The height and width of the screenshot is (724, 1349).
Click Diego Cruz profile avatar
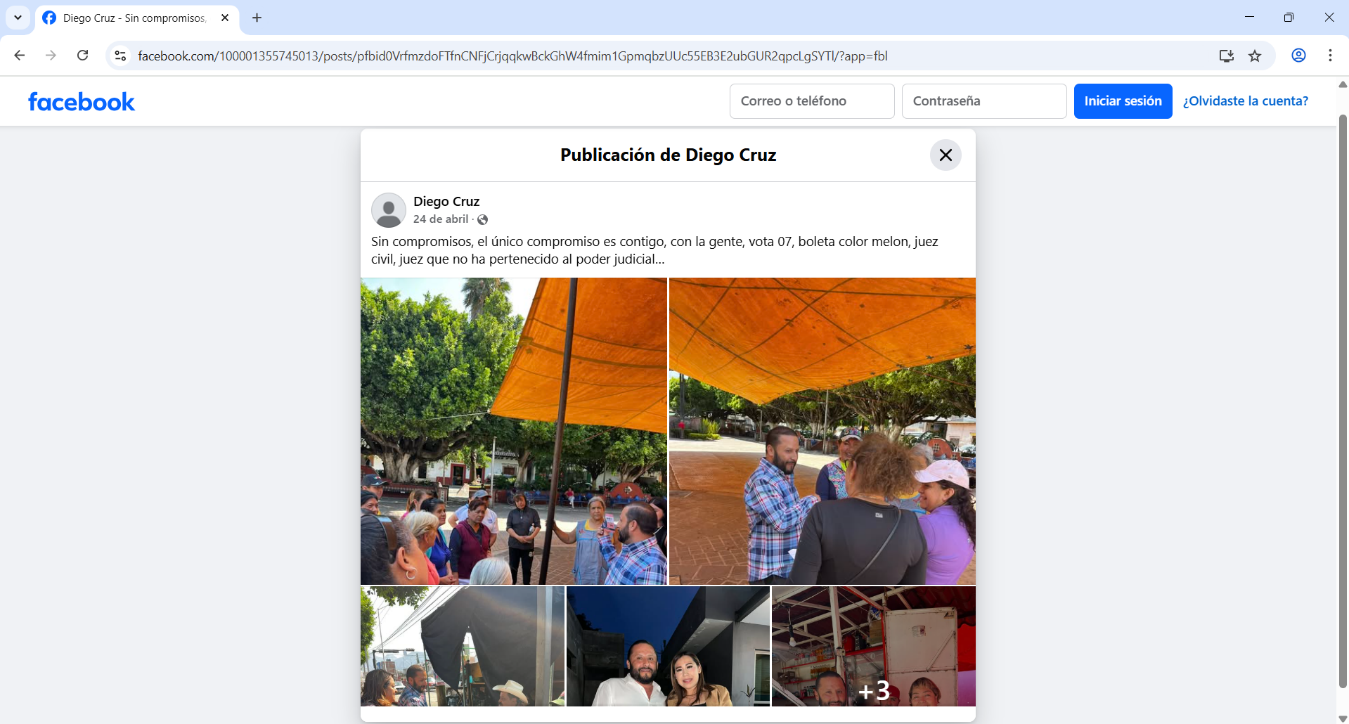[388, 210]
